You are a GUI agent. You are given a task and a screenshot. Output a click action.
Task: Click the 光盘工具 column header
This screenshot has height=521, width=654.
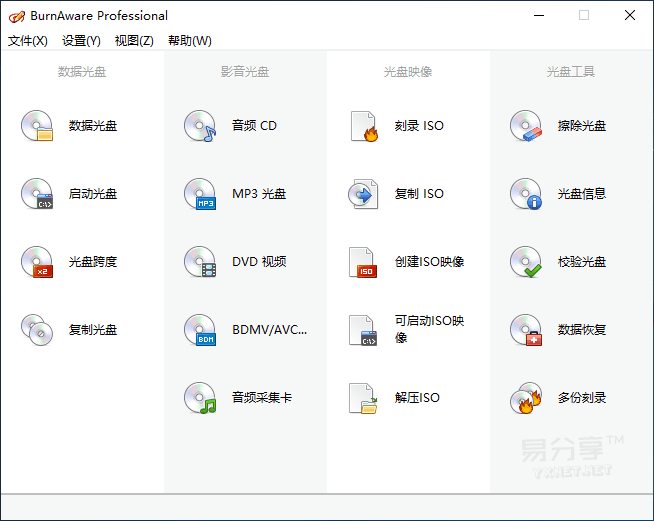tap(571, 72)
